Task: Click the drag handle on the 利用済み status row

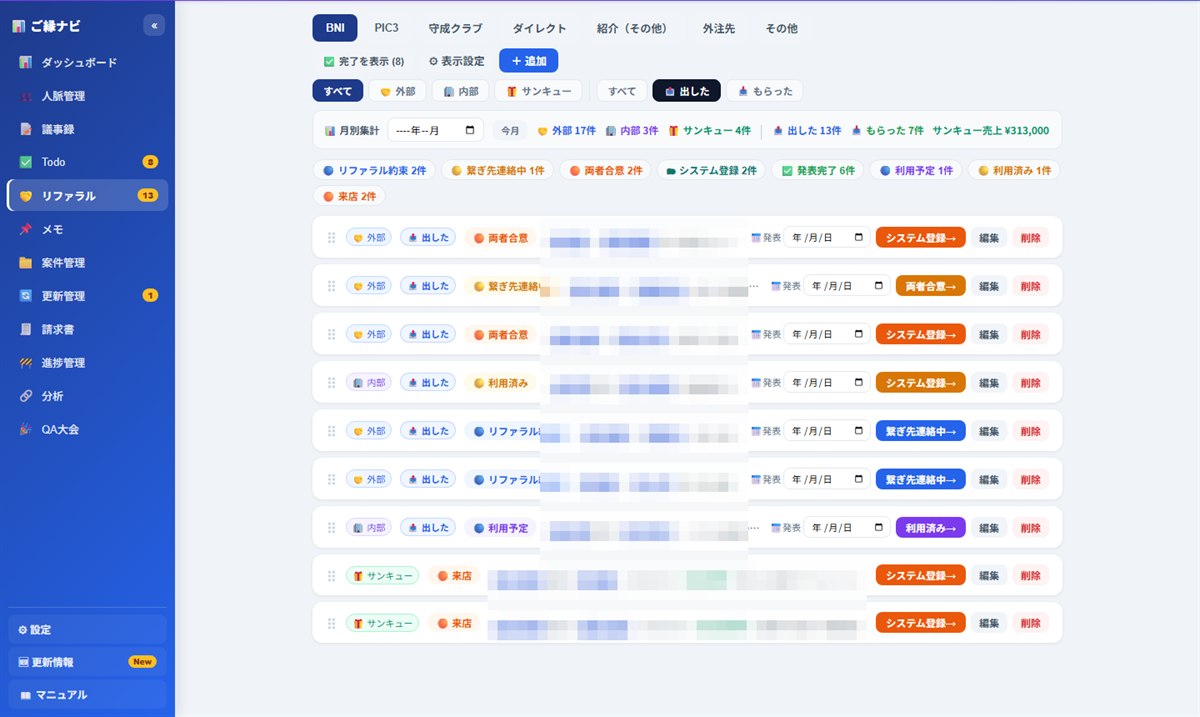Action: click(331, 383)
